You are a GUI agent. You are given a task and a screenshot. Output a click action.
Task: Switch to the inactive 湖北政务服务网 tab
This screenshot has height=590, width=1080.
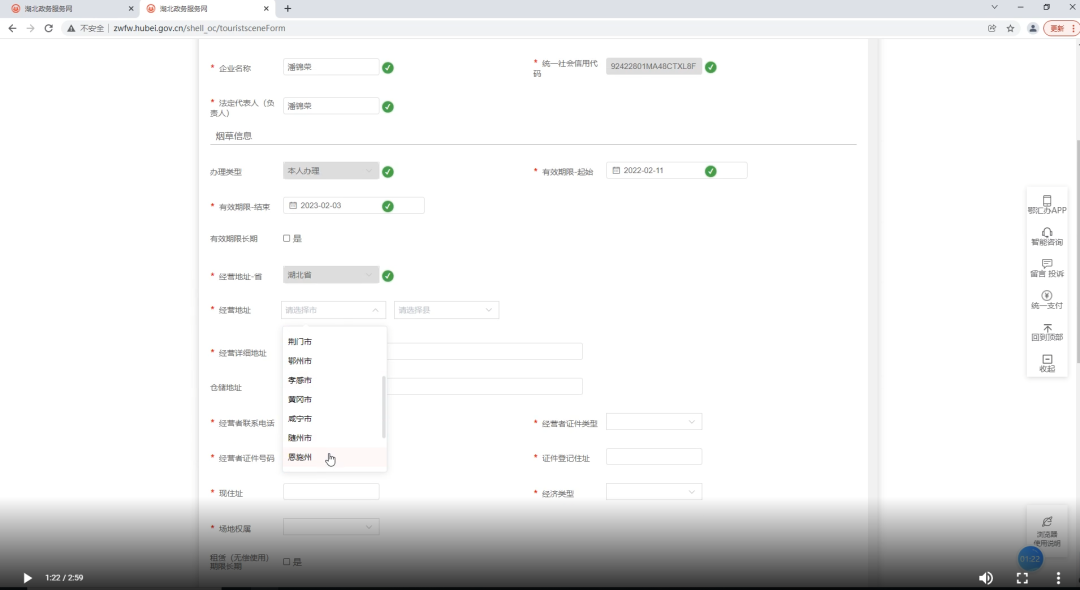69,9
